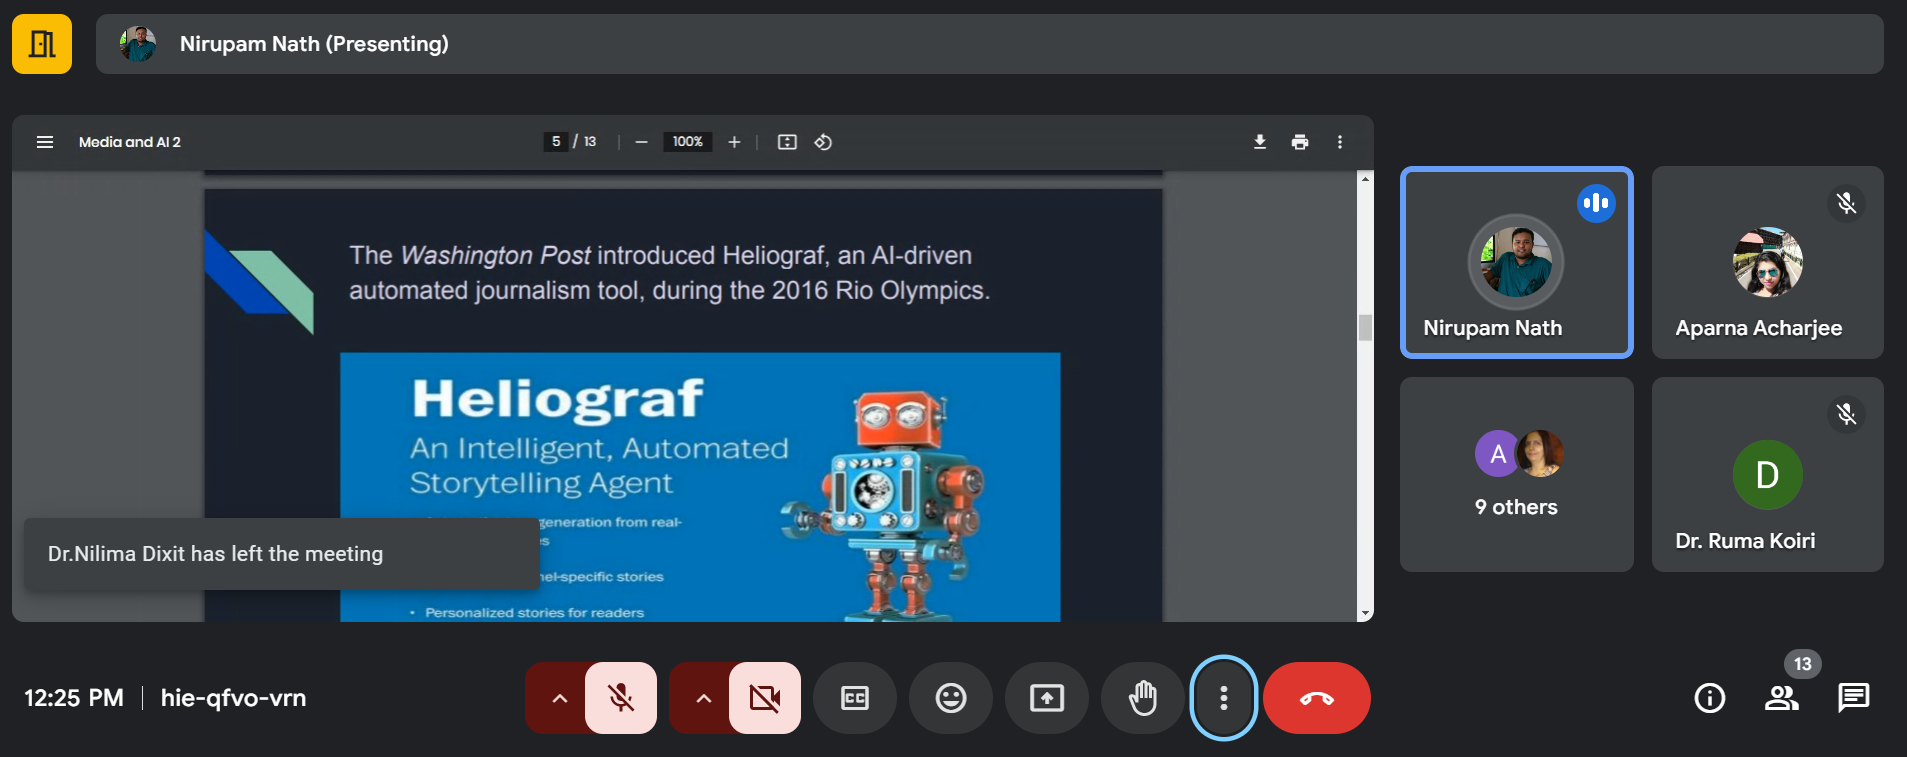The image size is (1907, 757).
Task: Select Aparna Acharjee participant tile
Action: 1768,262
